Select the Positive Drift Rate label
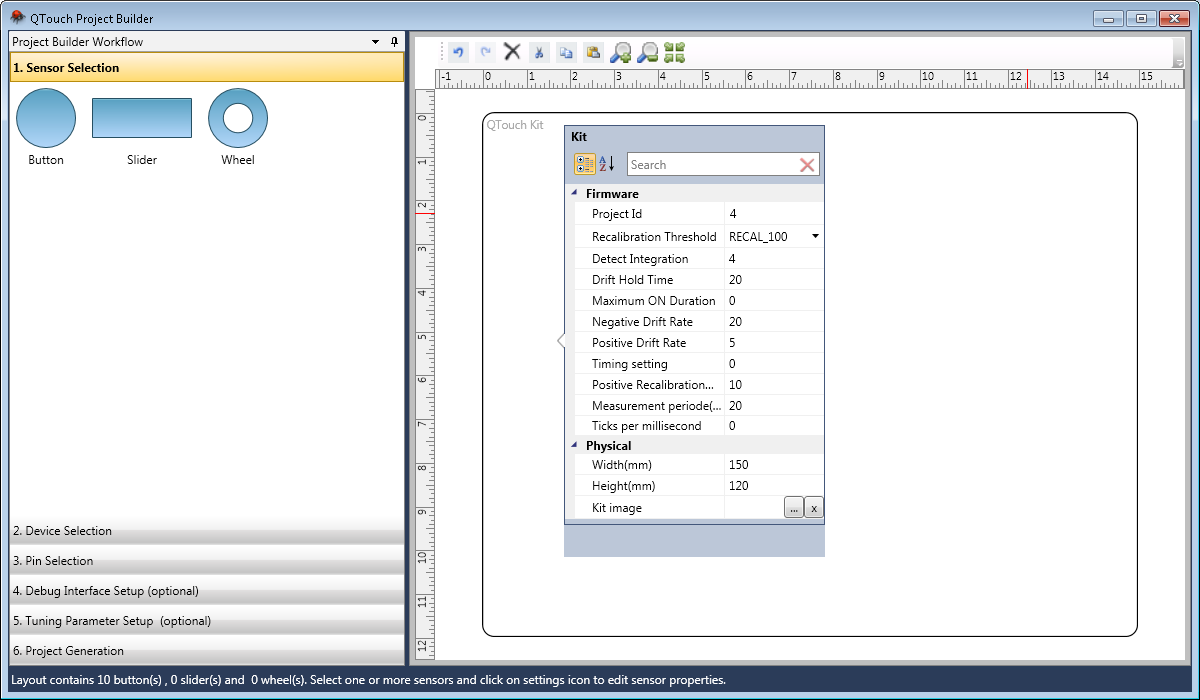Image resolution: width=1200 pixels, height=700 pixels. (639, 343)
